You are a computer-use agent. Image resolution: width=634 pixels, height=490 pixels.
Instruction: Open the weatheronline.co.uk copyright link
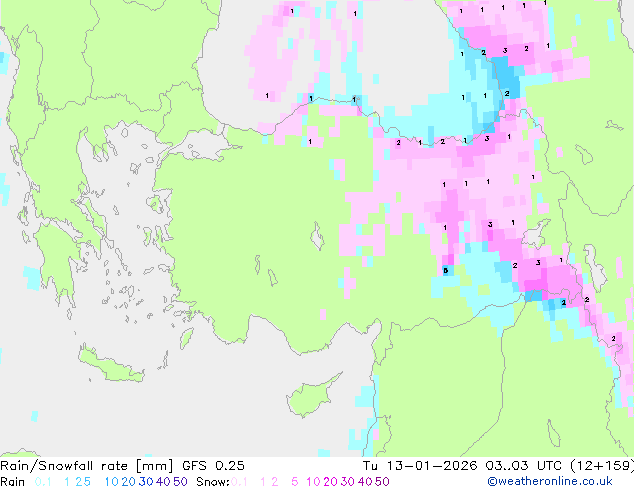(x=550, y=482)
